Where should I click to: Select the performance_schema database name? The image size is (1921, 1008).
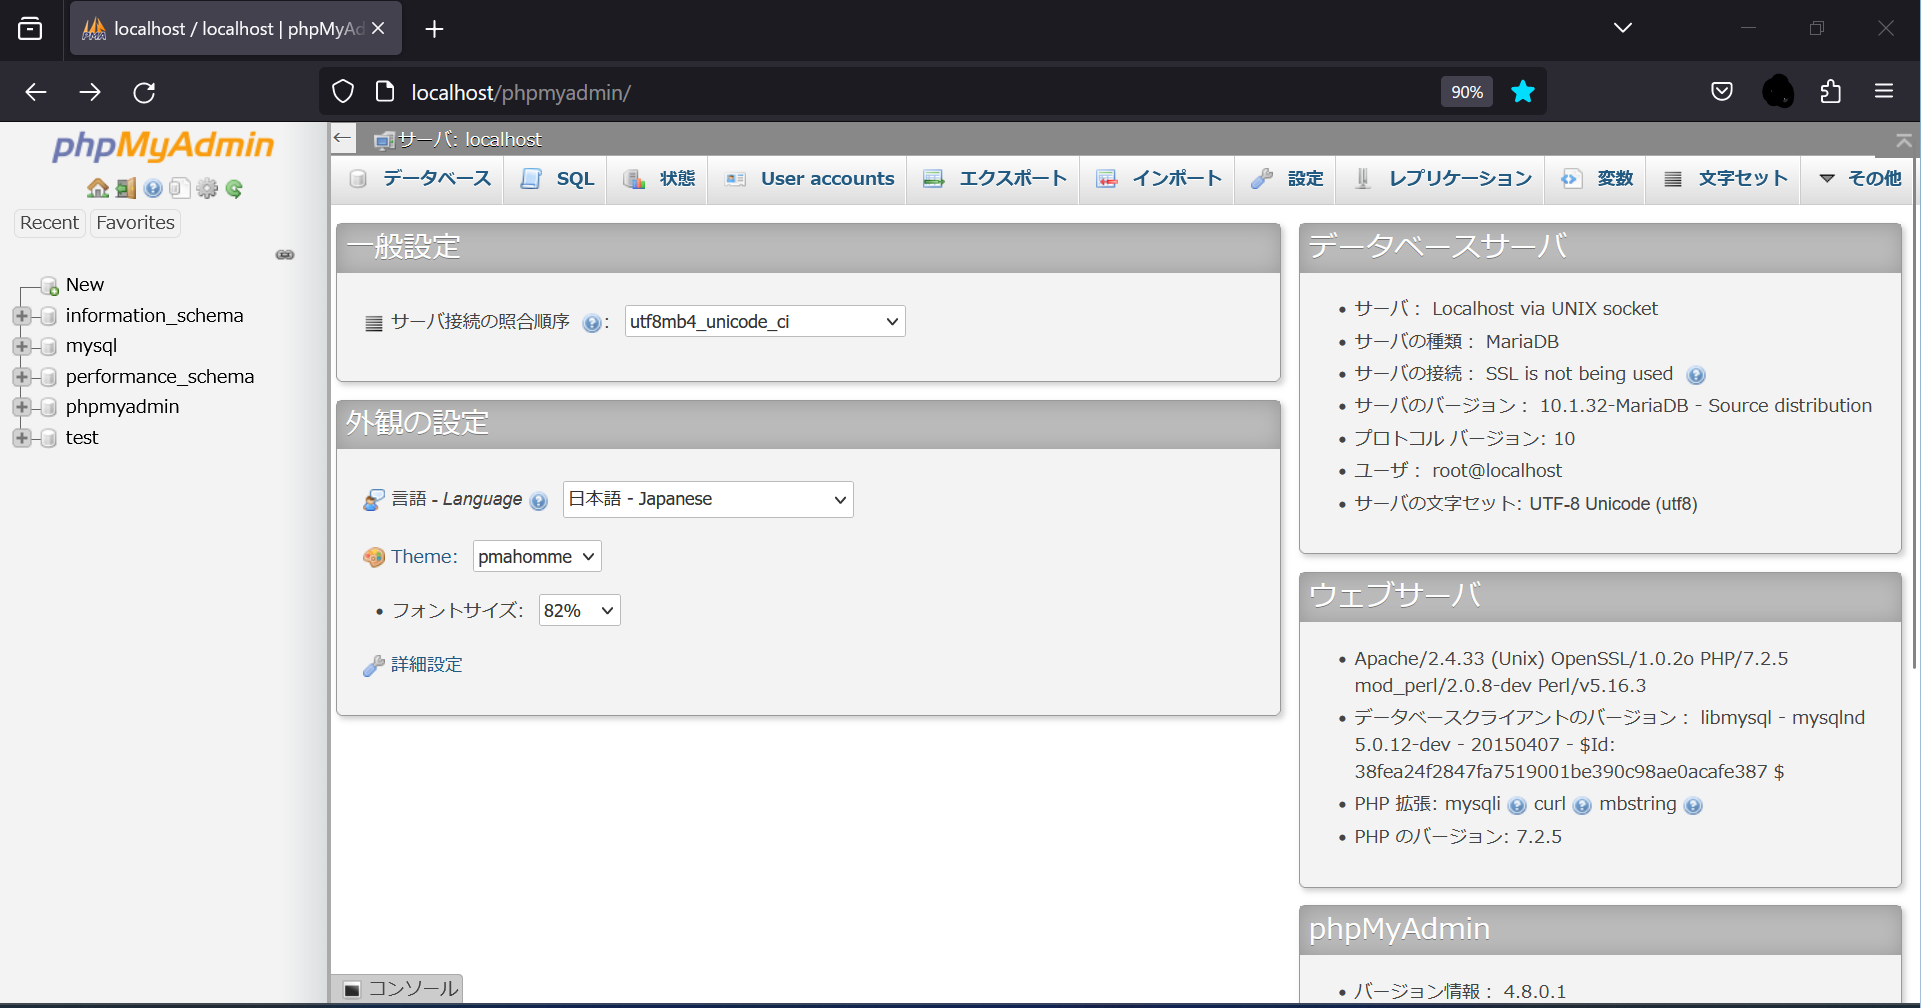click(x=160, y=377)
